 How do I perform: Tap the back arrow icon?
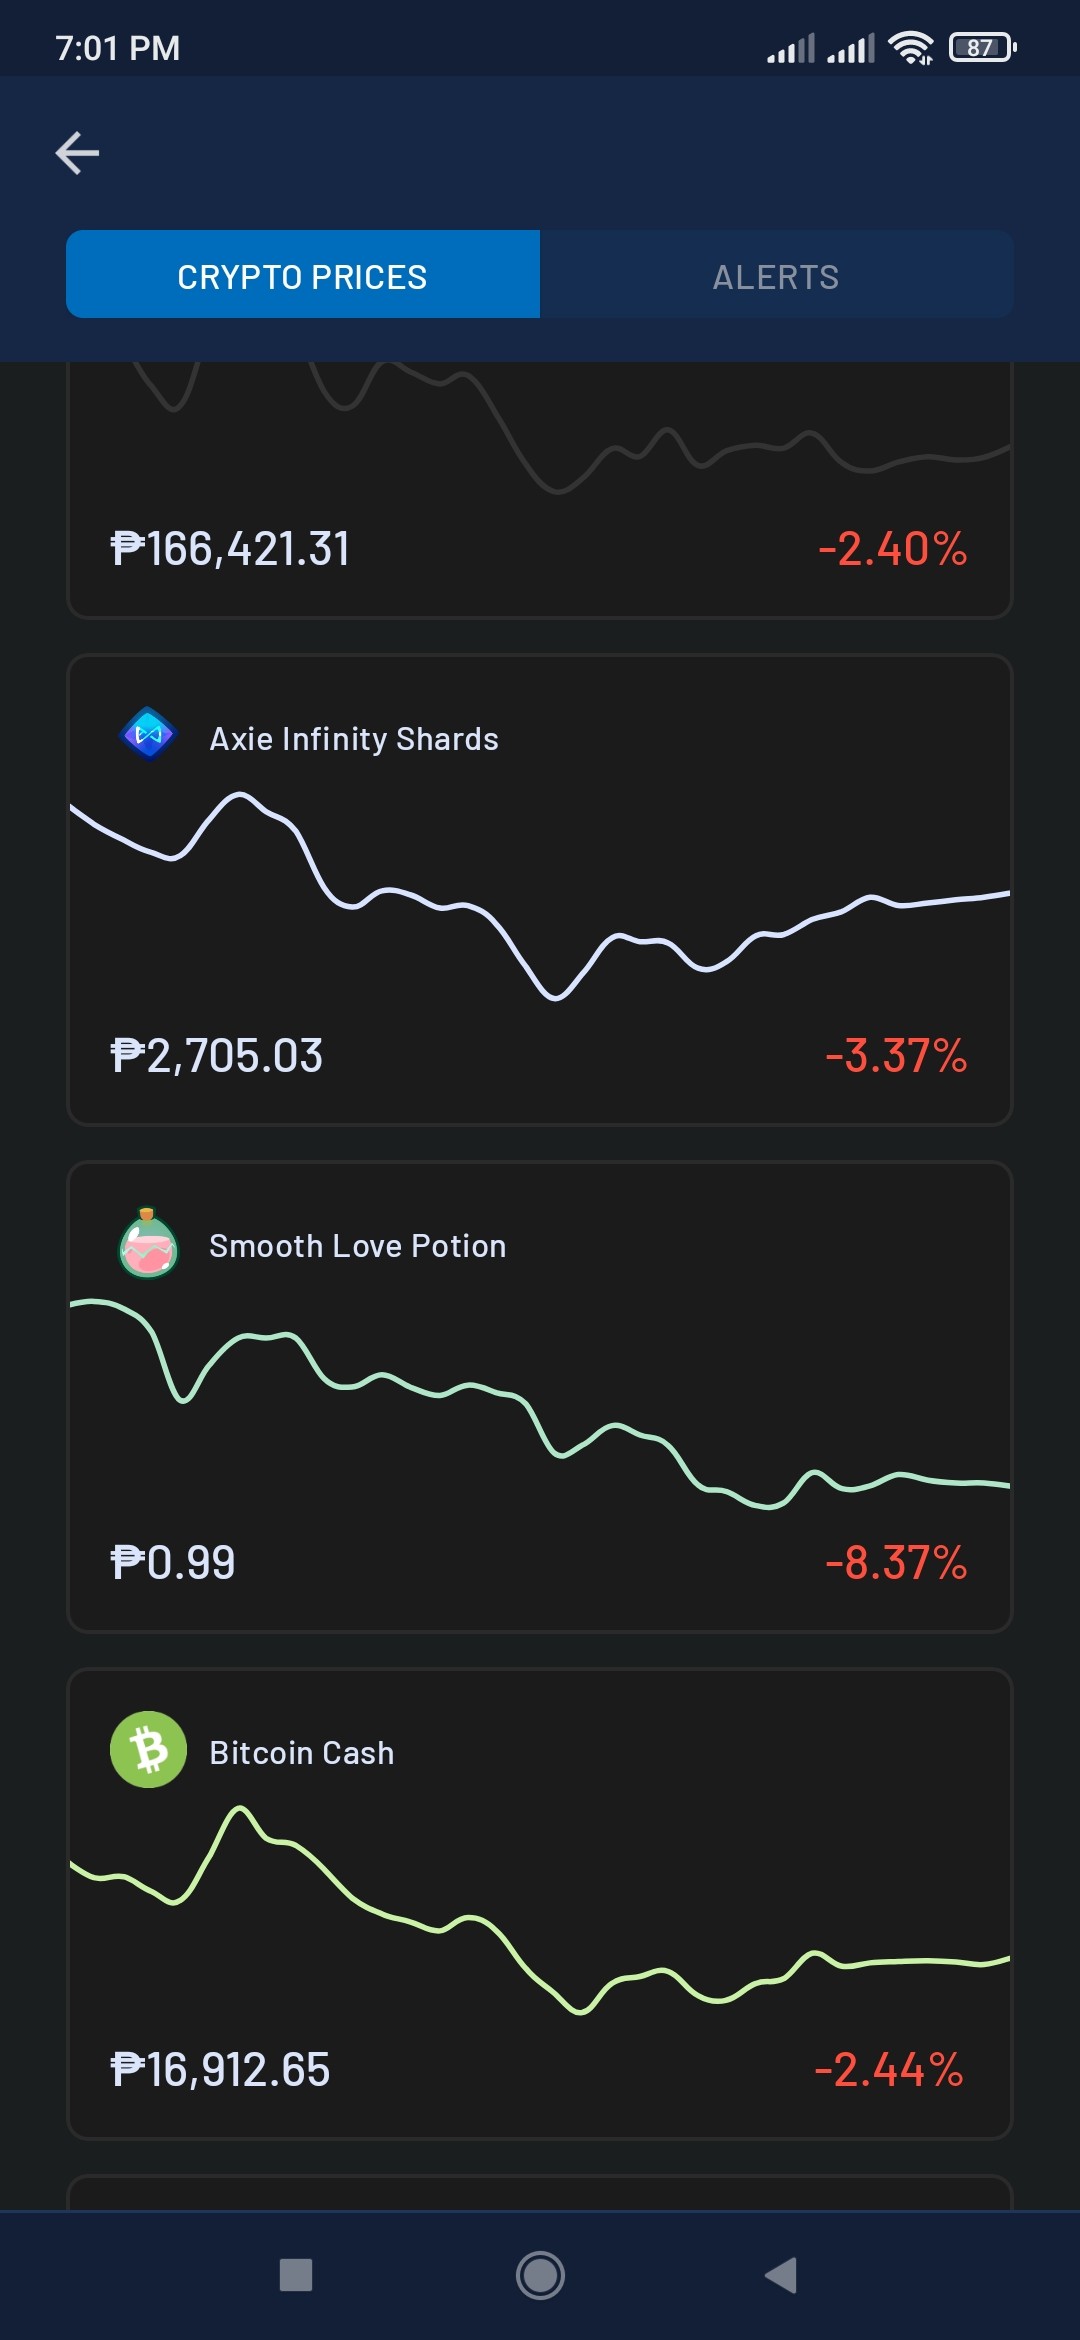click(x=77, y=153)
